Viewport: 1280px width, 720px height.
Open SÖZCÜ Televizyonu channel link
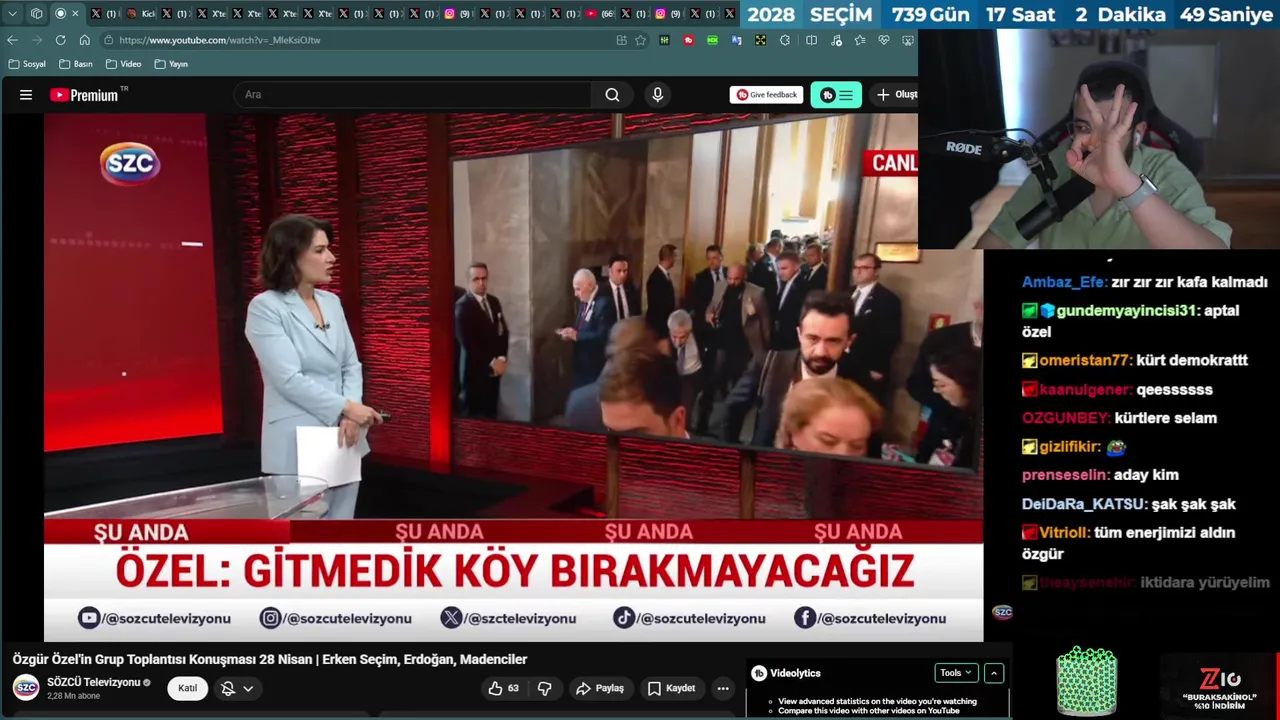tap(94, 682)
